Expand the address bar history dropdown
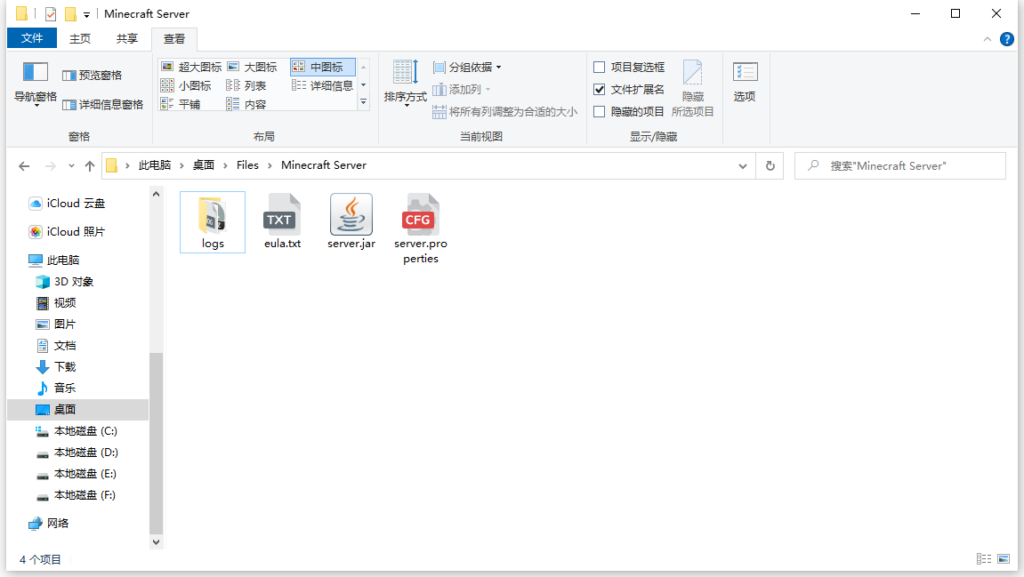Viewport: 1024px width, 577px height. point(743,166)
